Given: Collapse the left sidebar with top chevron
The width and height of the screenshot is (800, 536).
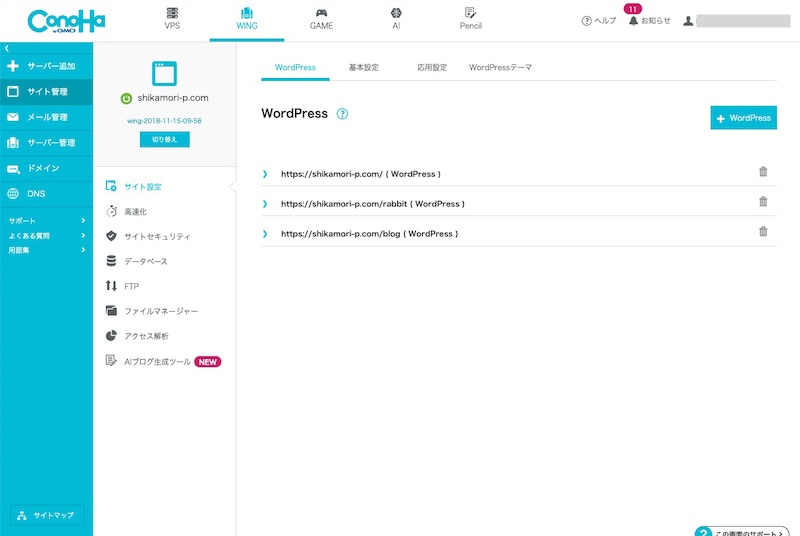Looking at the screenshot, I should point(7,47).
